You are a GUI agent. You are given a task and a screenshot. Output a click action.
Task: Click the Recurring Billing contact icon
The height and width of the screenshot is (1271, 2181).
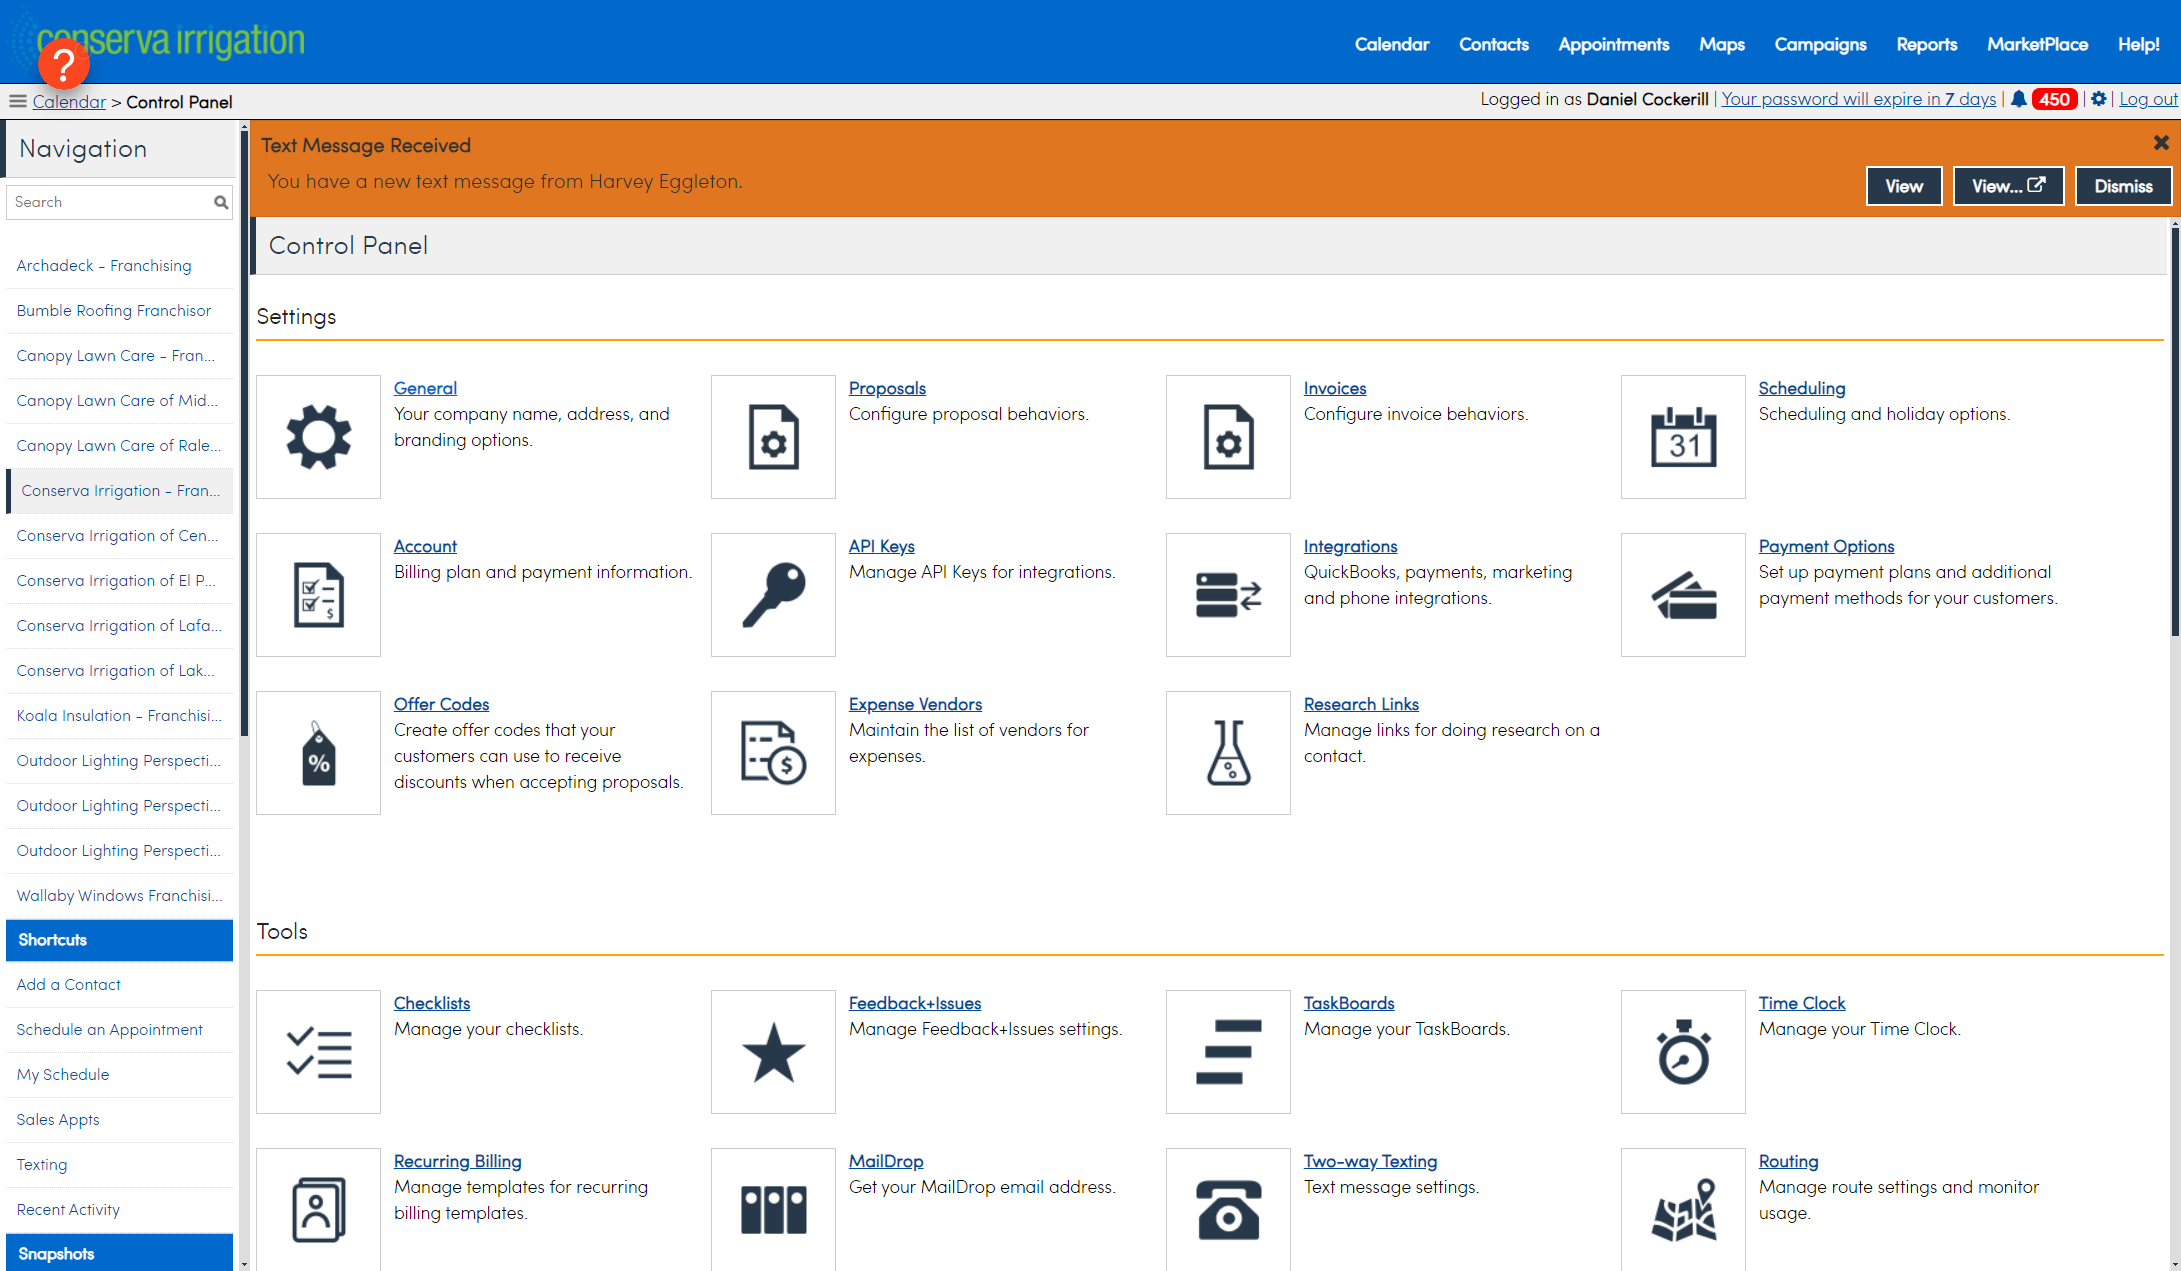point(318,1209)
